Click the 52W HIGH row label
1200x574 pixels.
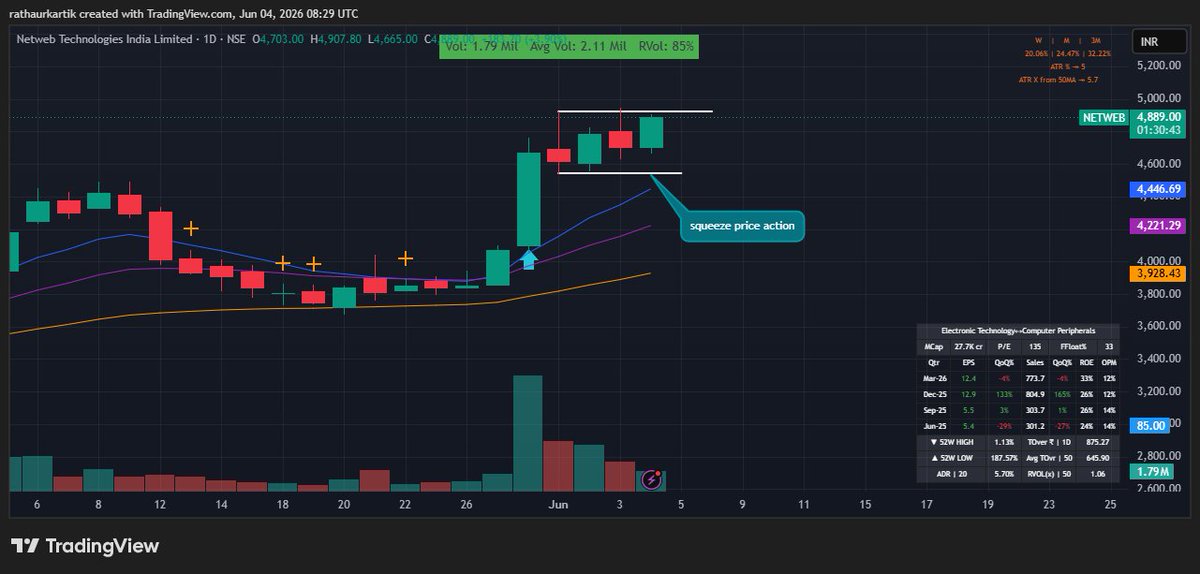tap(952, 442)
